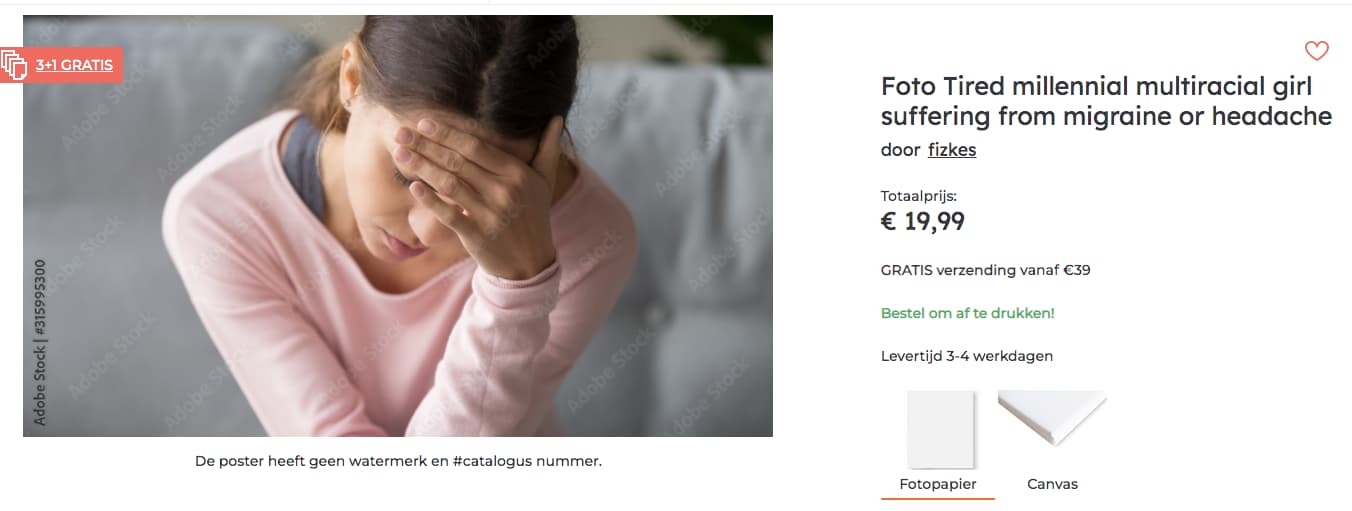Click the Tired millennial girl product title
Viewport: 1352px width, 511px height.
point(1106,101)
